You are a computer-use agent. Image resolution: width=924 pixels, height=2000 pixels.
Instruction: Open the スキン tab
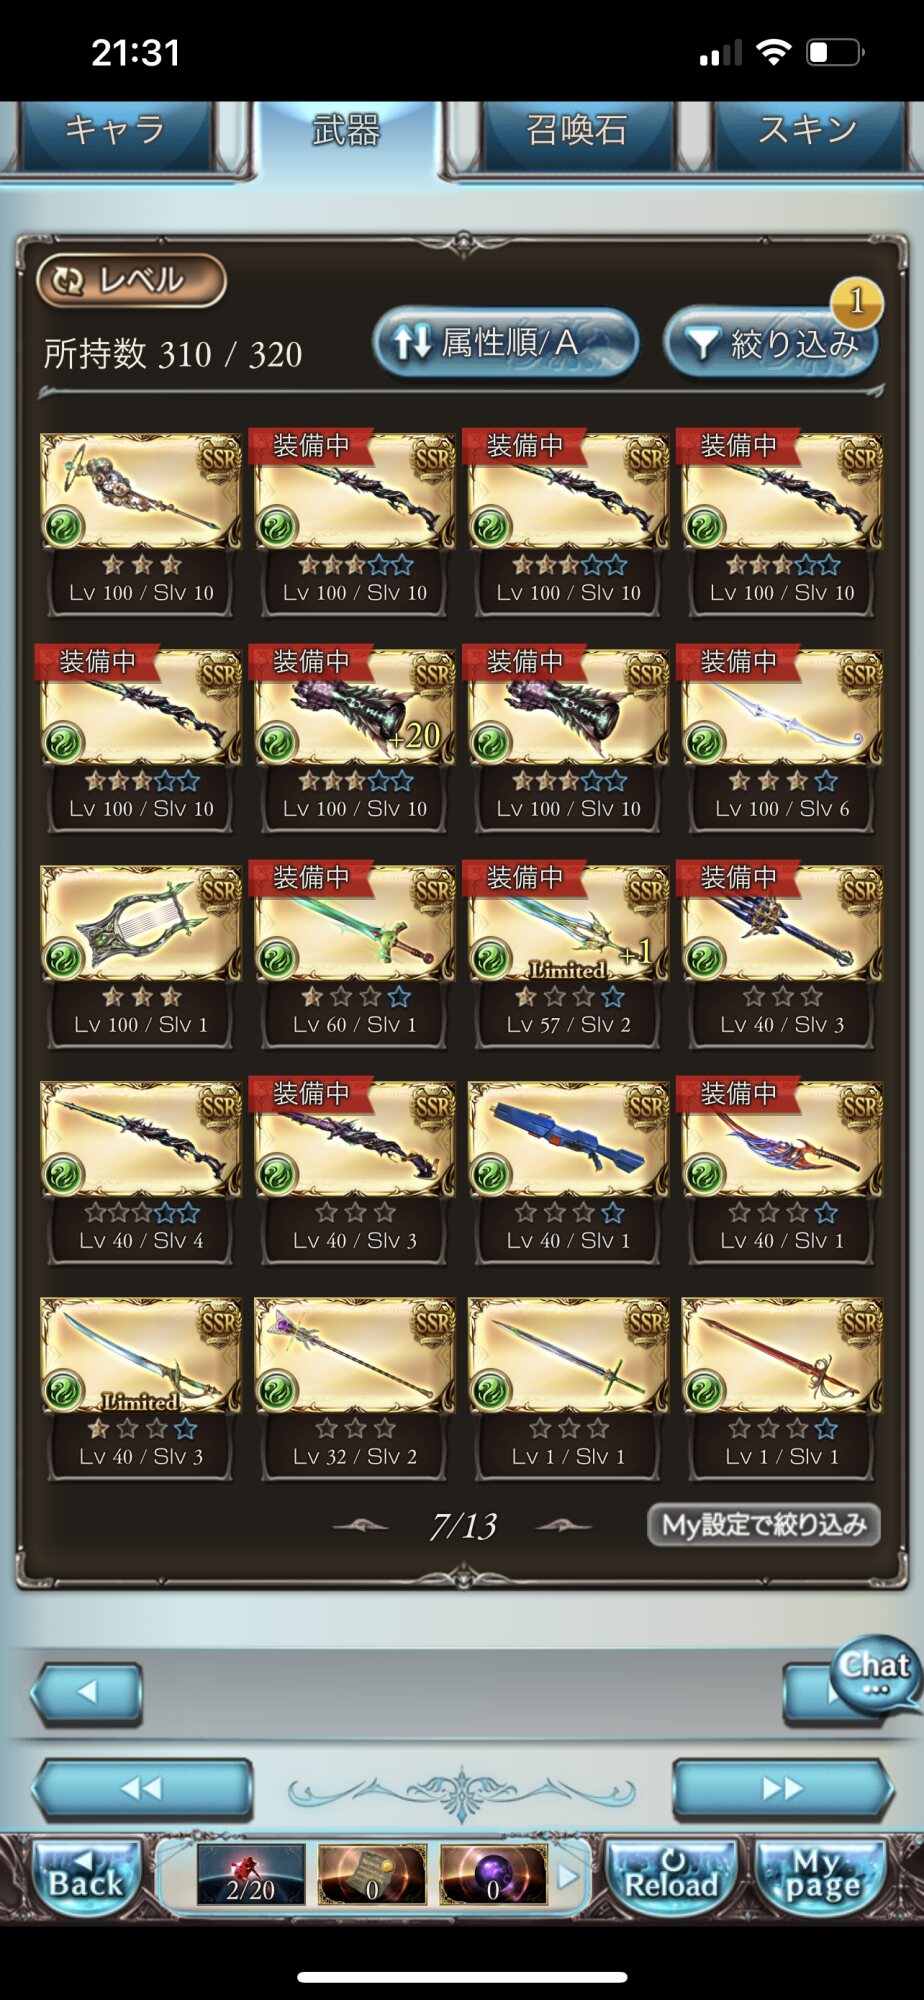pos(808,131)
